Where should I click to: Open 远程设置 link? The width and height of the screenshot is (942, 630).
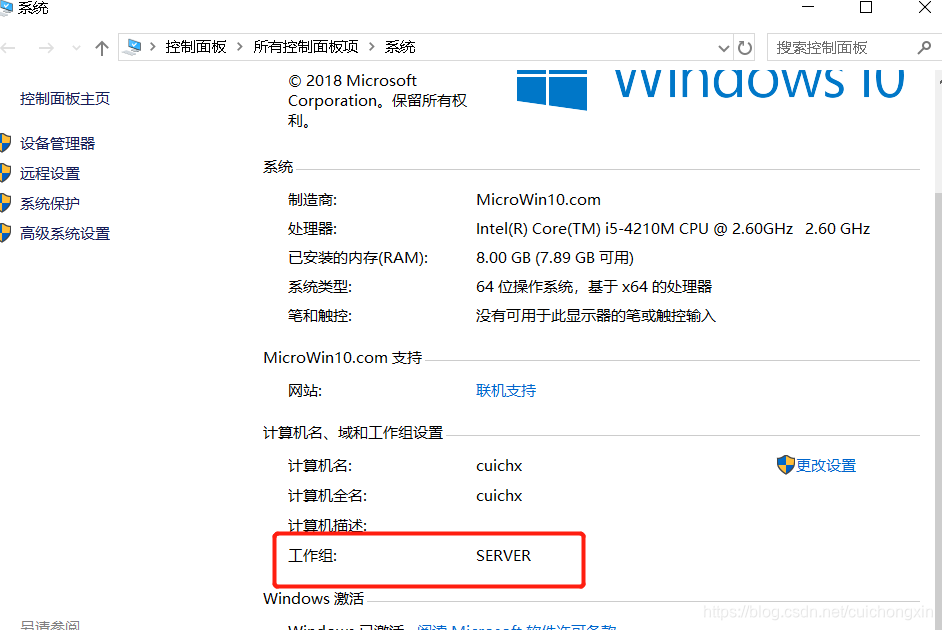[x=50, y=174]
